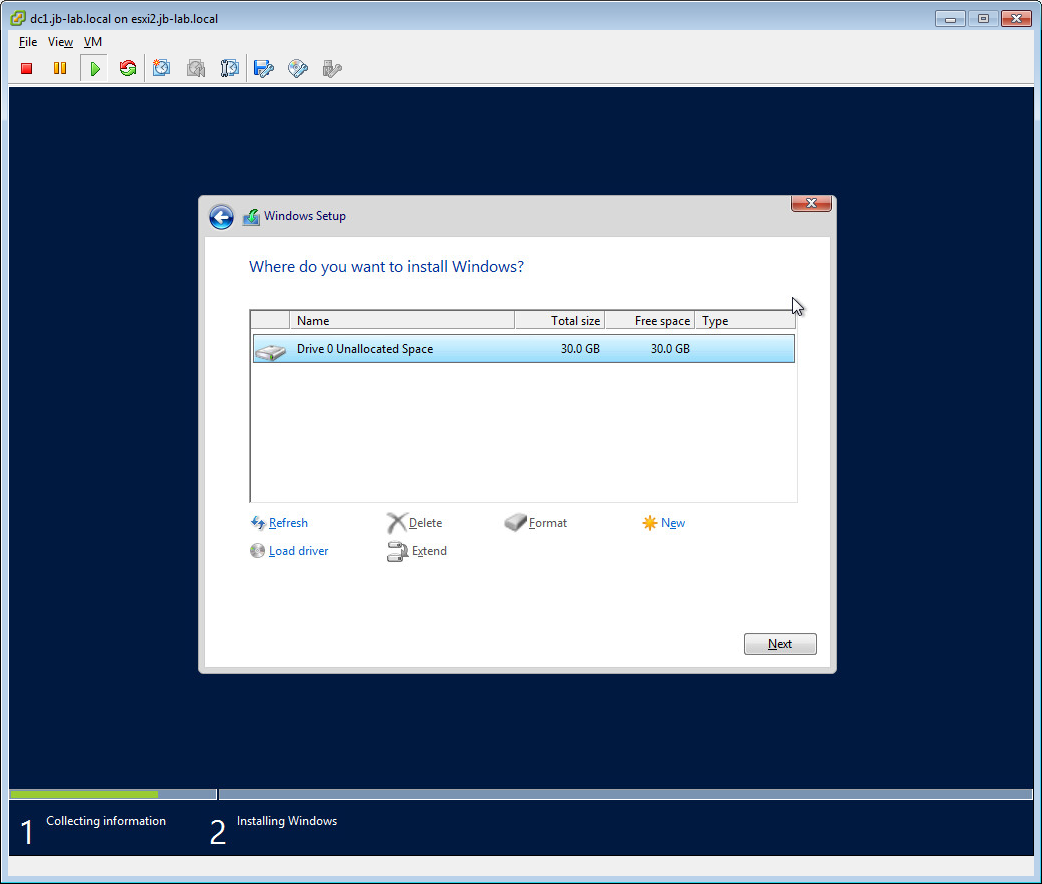Image resolution: width=1042 pixels, height=884 pixels.
Task: Click the Name column header
Action: point(402,320)
